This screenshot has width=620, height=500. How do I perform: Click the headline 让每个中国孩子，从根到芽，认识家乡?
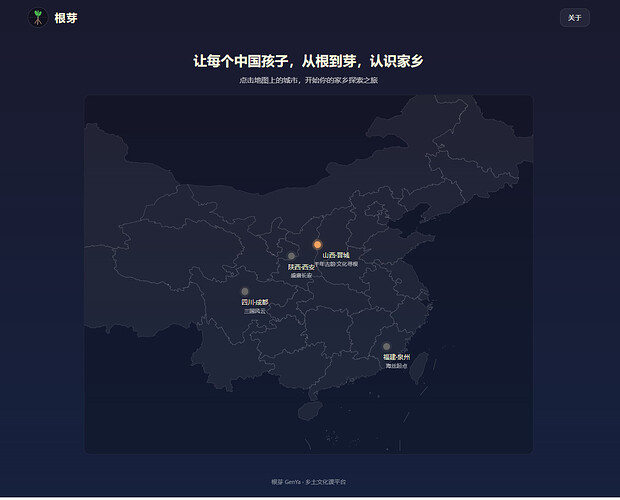[308, 61]
